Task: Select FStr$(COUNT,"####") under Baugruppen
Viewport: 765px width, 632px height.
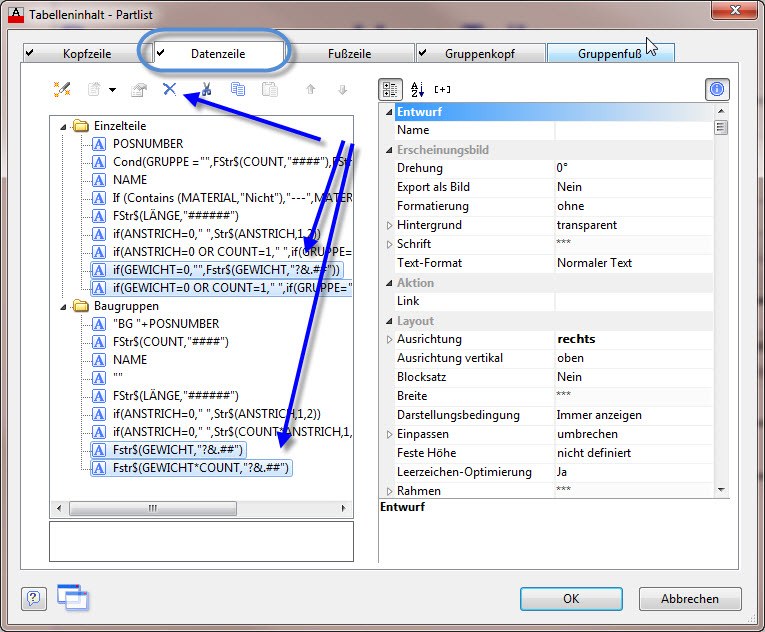Action: point(171,342)
